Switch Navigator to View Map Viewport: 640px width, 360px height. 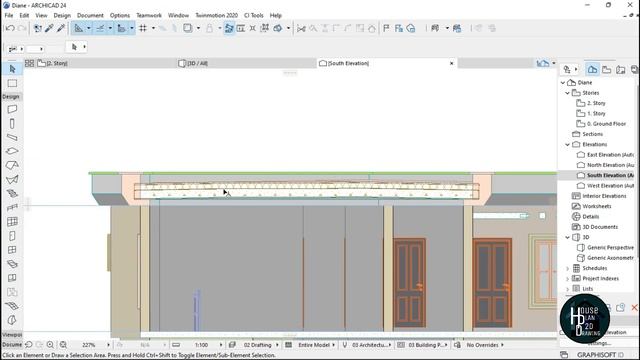607,69
